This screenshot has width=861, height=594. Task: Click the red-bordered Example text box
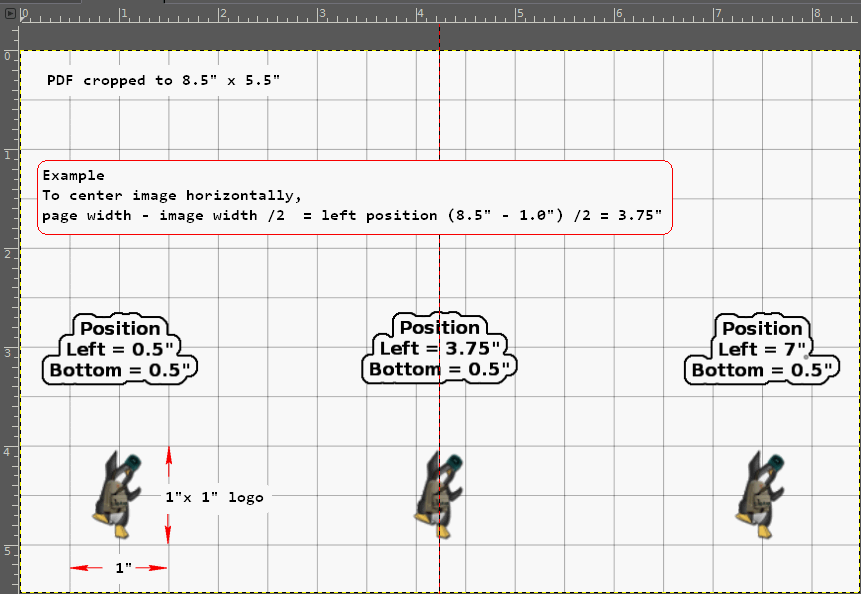tap(355, 198)
